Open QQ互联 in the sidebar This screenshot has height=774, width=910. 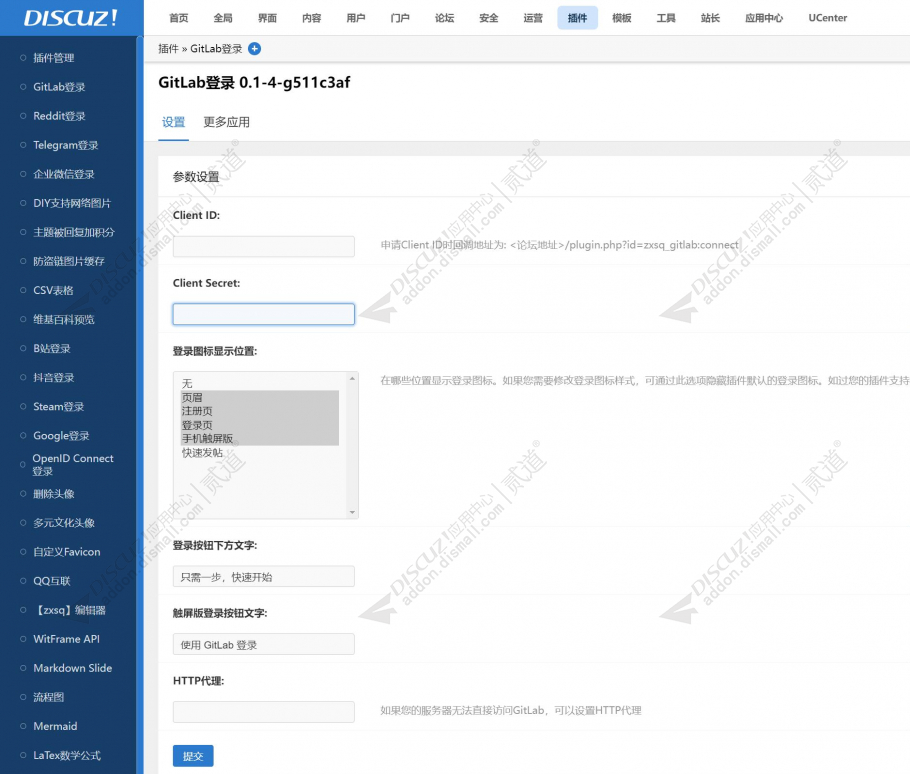[52, 581]
